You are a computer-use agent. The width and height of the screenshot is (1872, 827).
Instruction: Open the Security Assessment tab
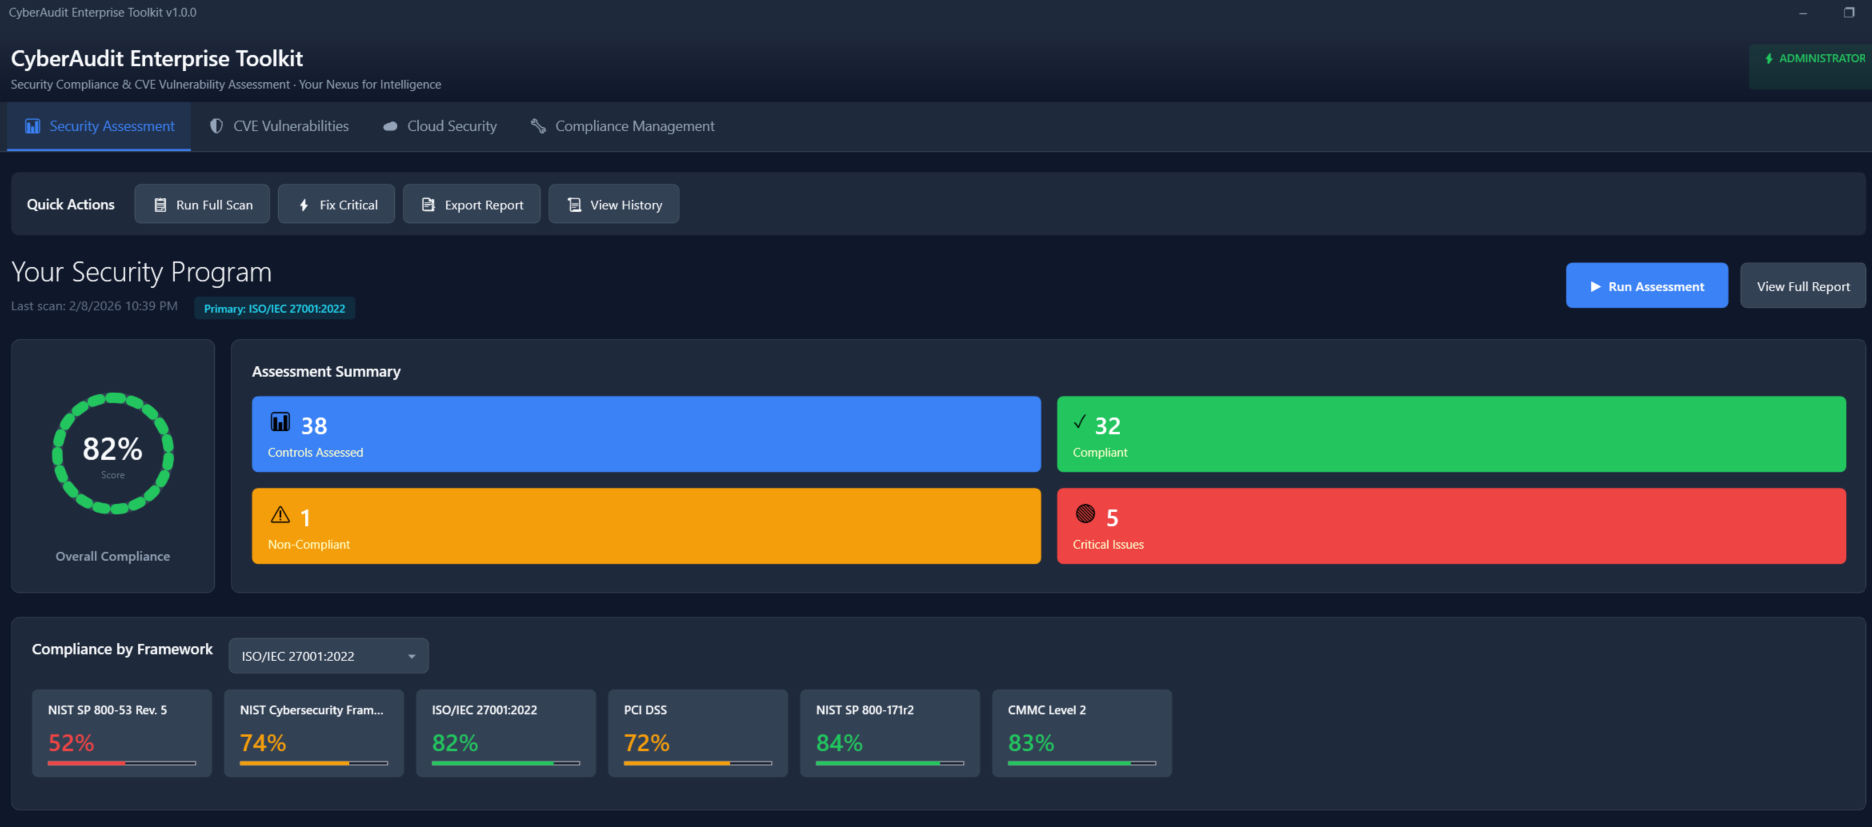pyautogui.click(x=99, y=127)
